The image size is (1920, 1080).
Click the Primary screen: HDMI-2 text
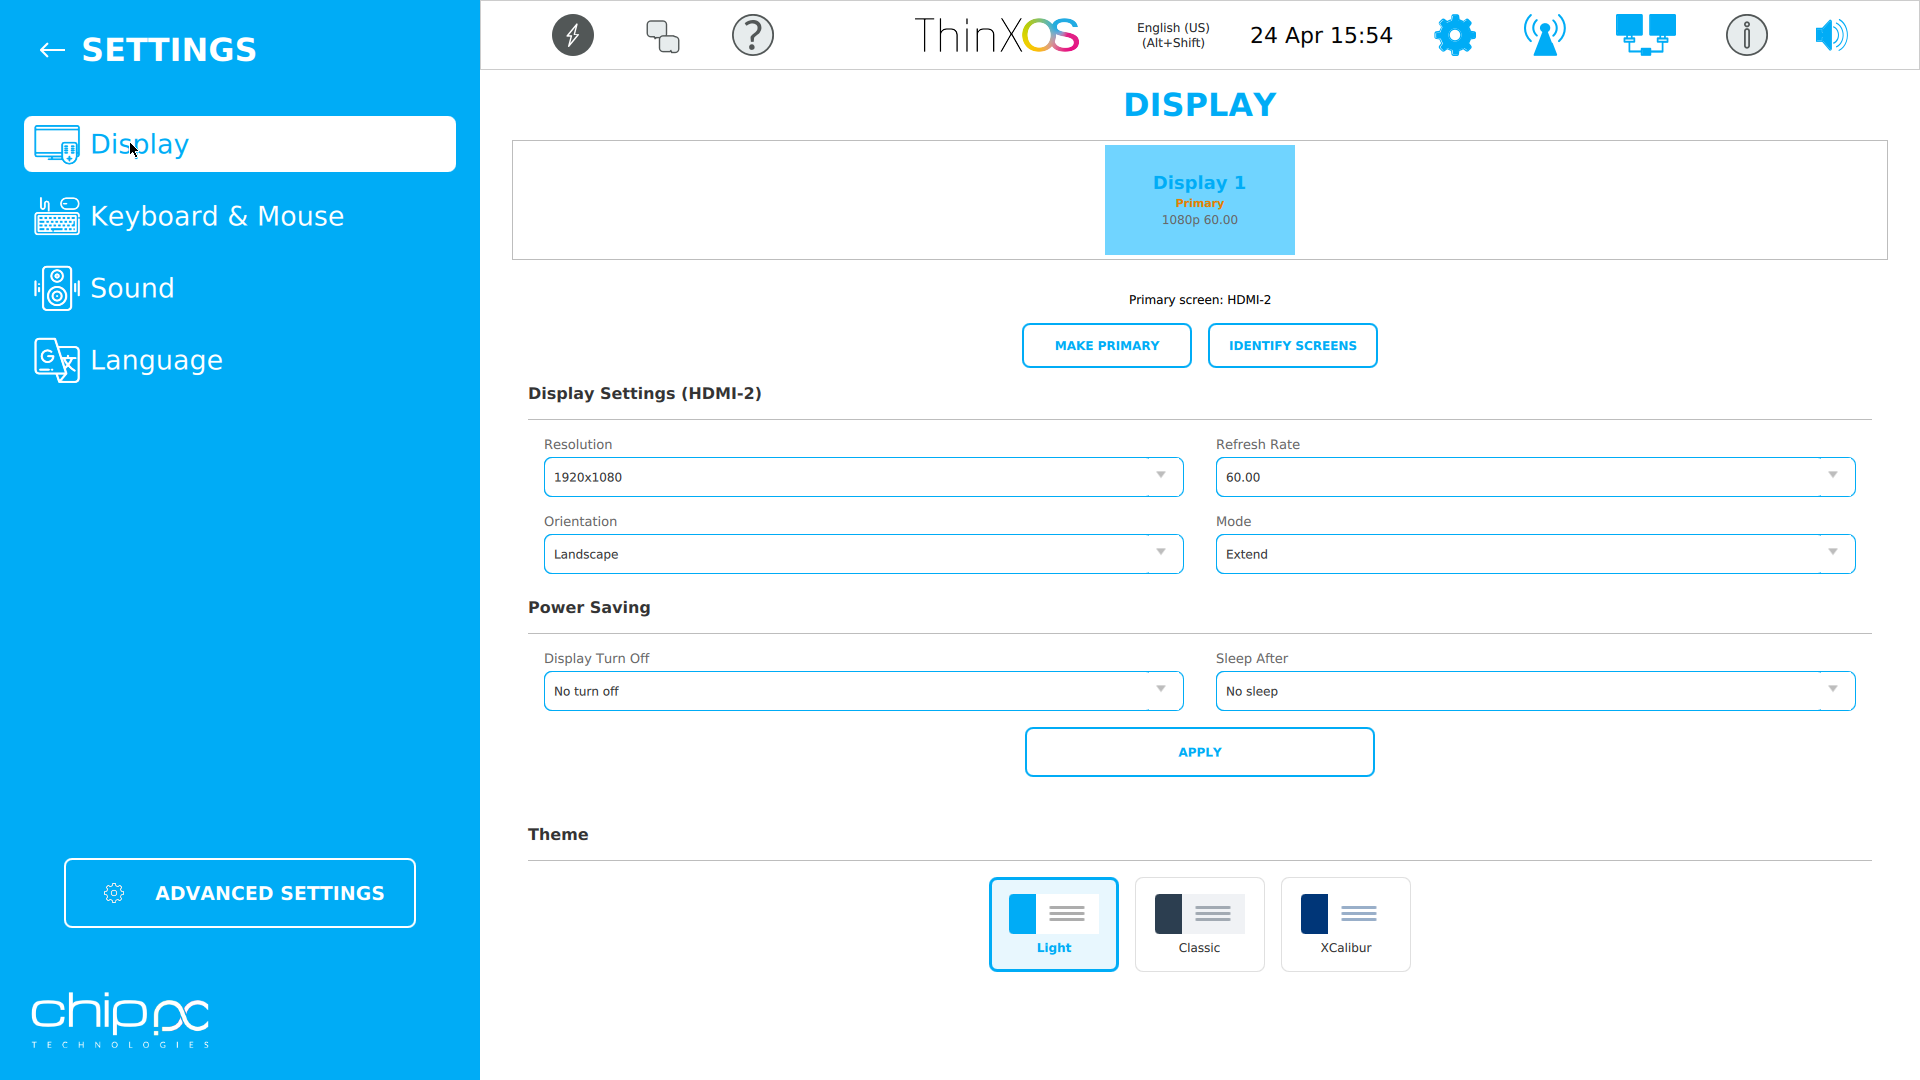pyautogui.click(x=1200, y=300)
